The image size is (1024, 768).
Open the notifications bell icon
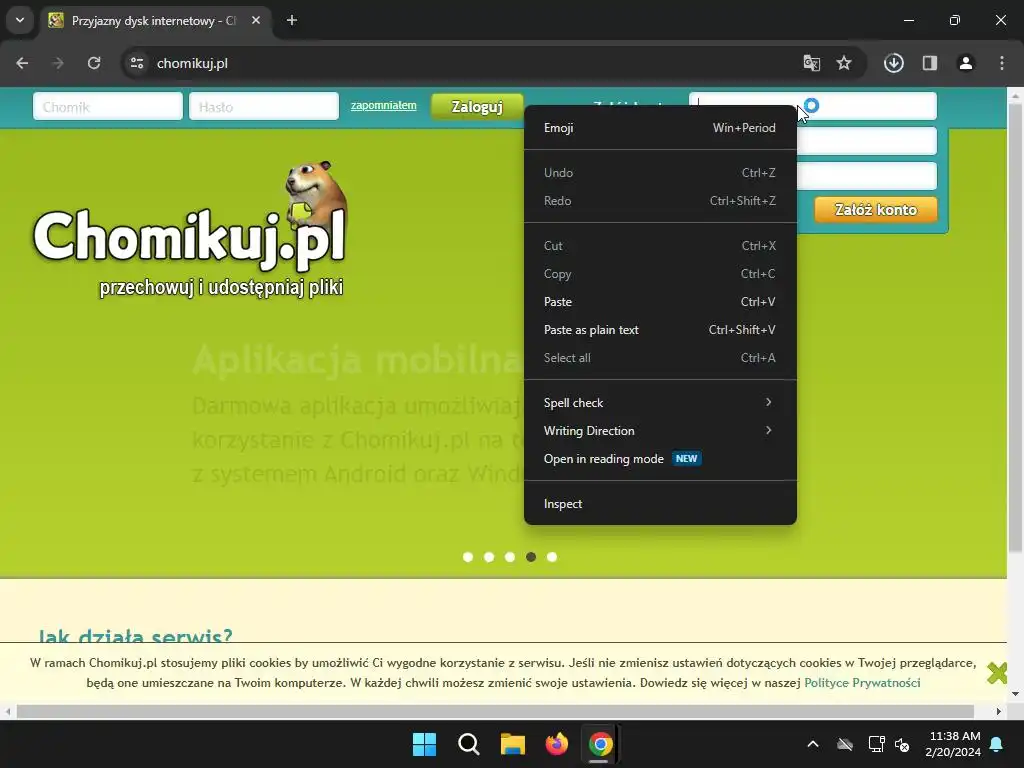[997, 744]
